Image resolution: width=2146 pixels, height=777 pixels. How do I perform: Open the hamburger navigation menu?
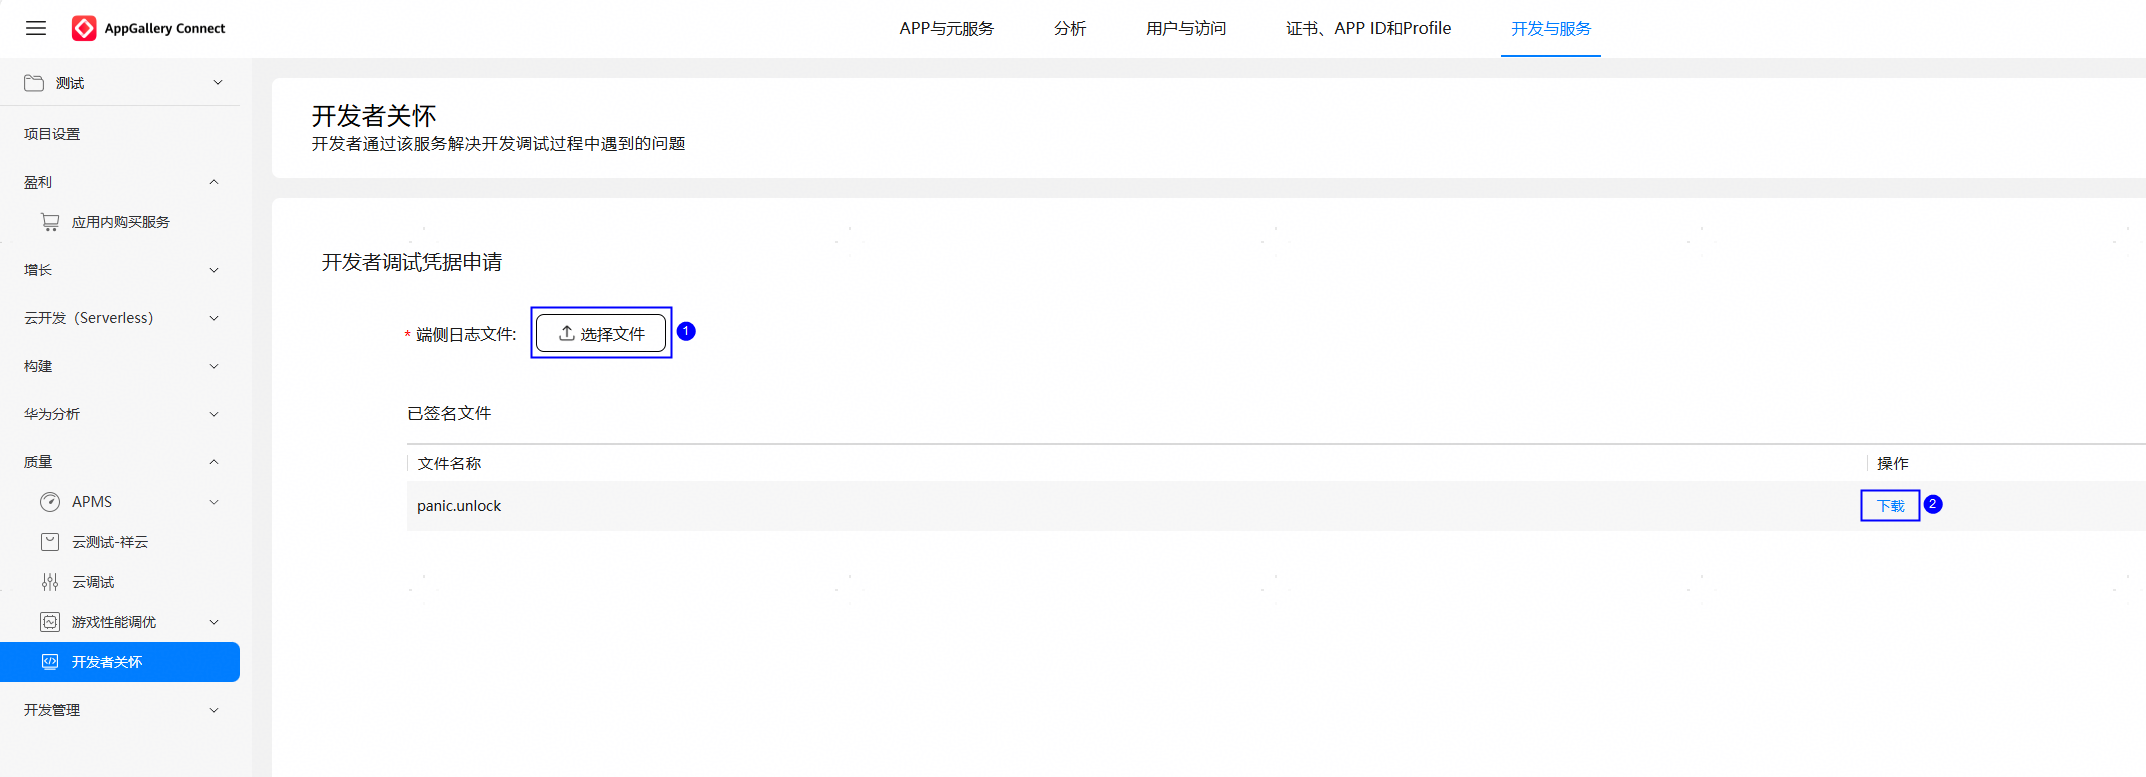[x=36, y=28]
